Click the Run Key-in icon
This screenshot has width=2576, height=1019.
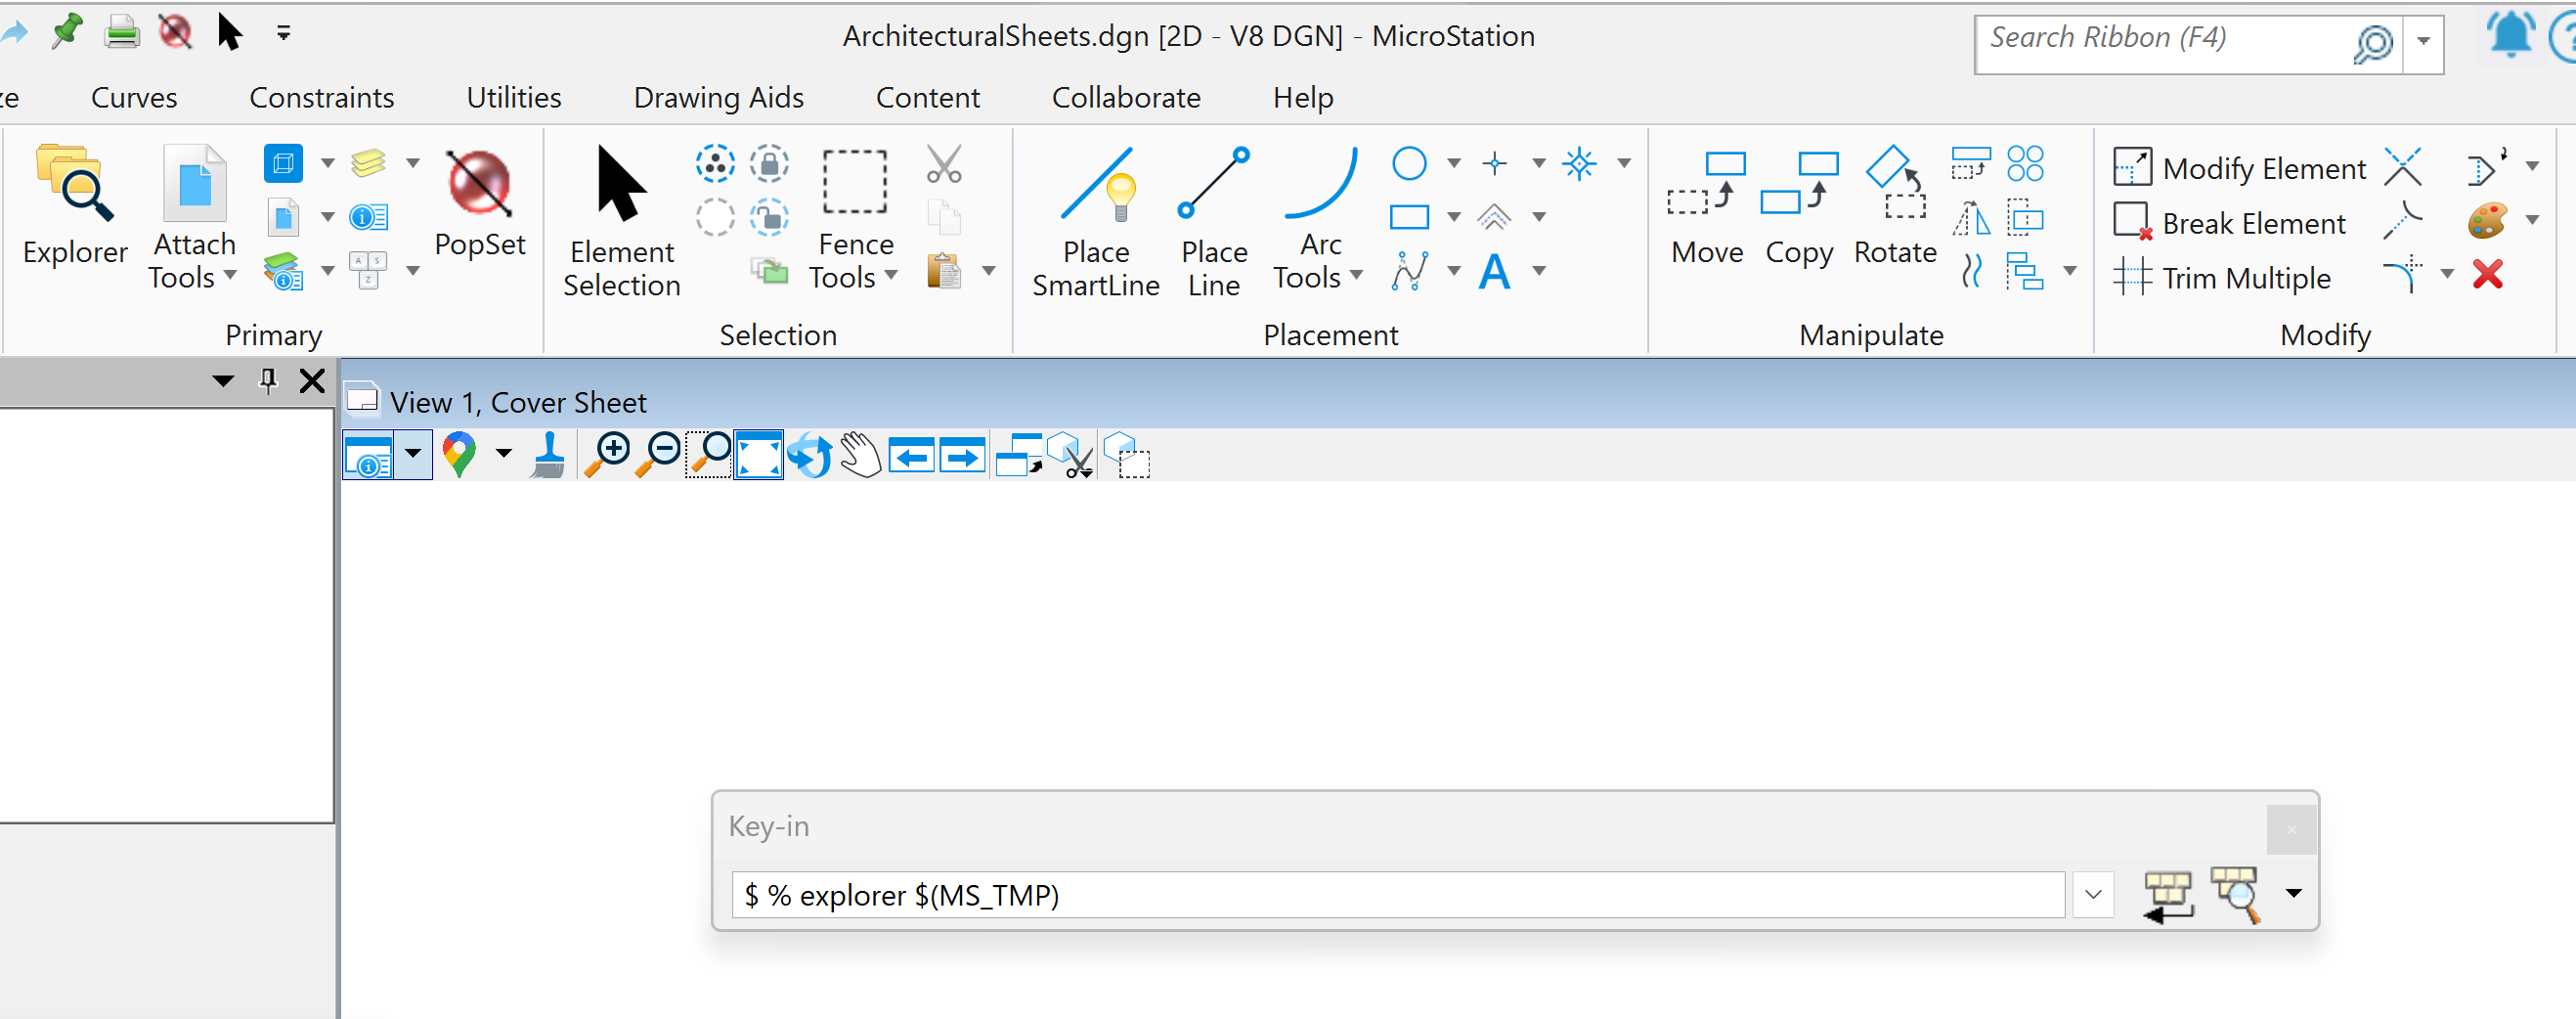(2167, 895)
